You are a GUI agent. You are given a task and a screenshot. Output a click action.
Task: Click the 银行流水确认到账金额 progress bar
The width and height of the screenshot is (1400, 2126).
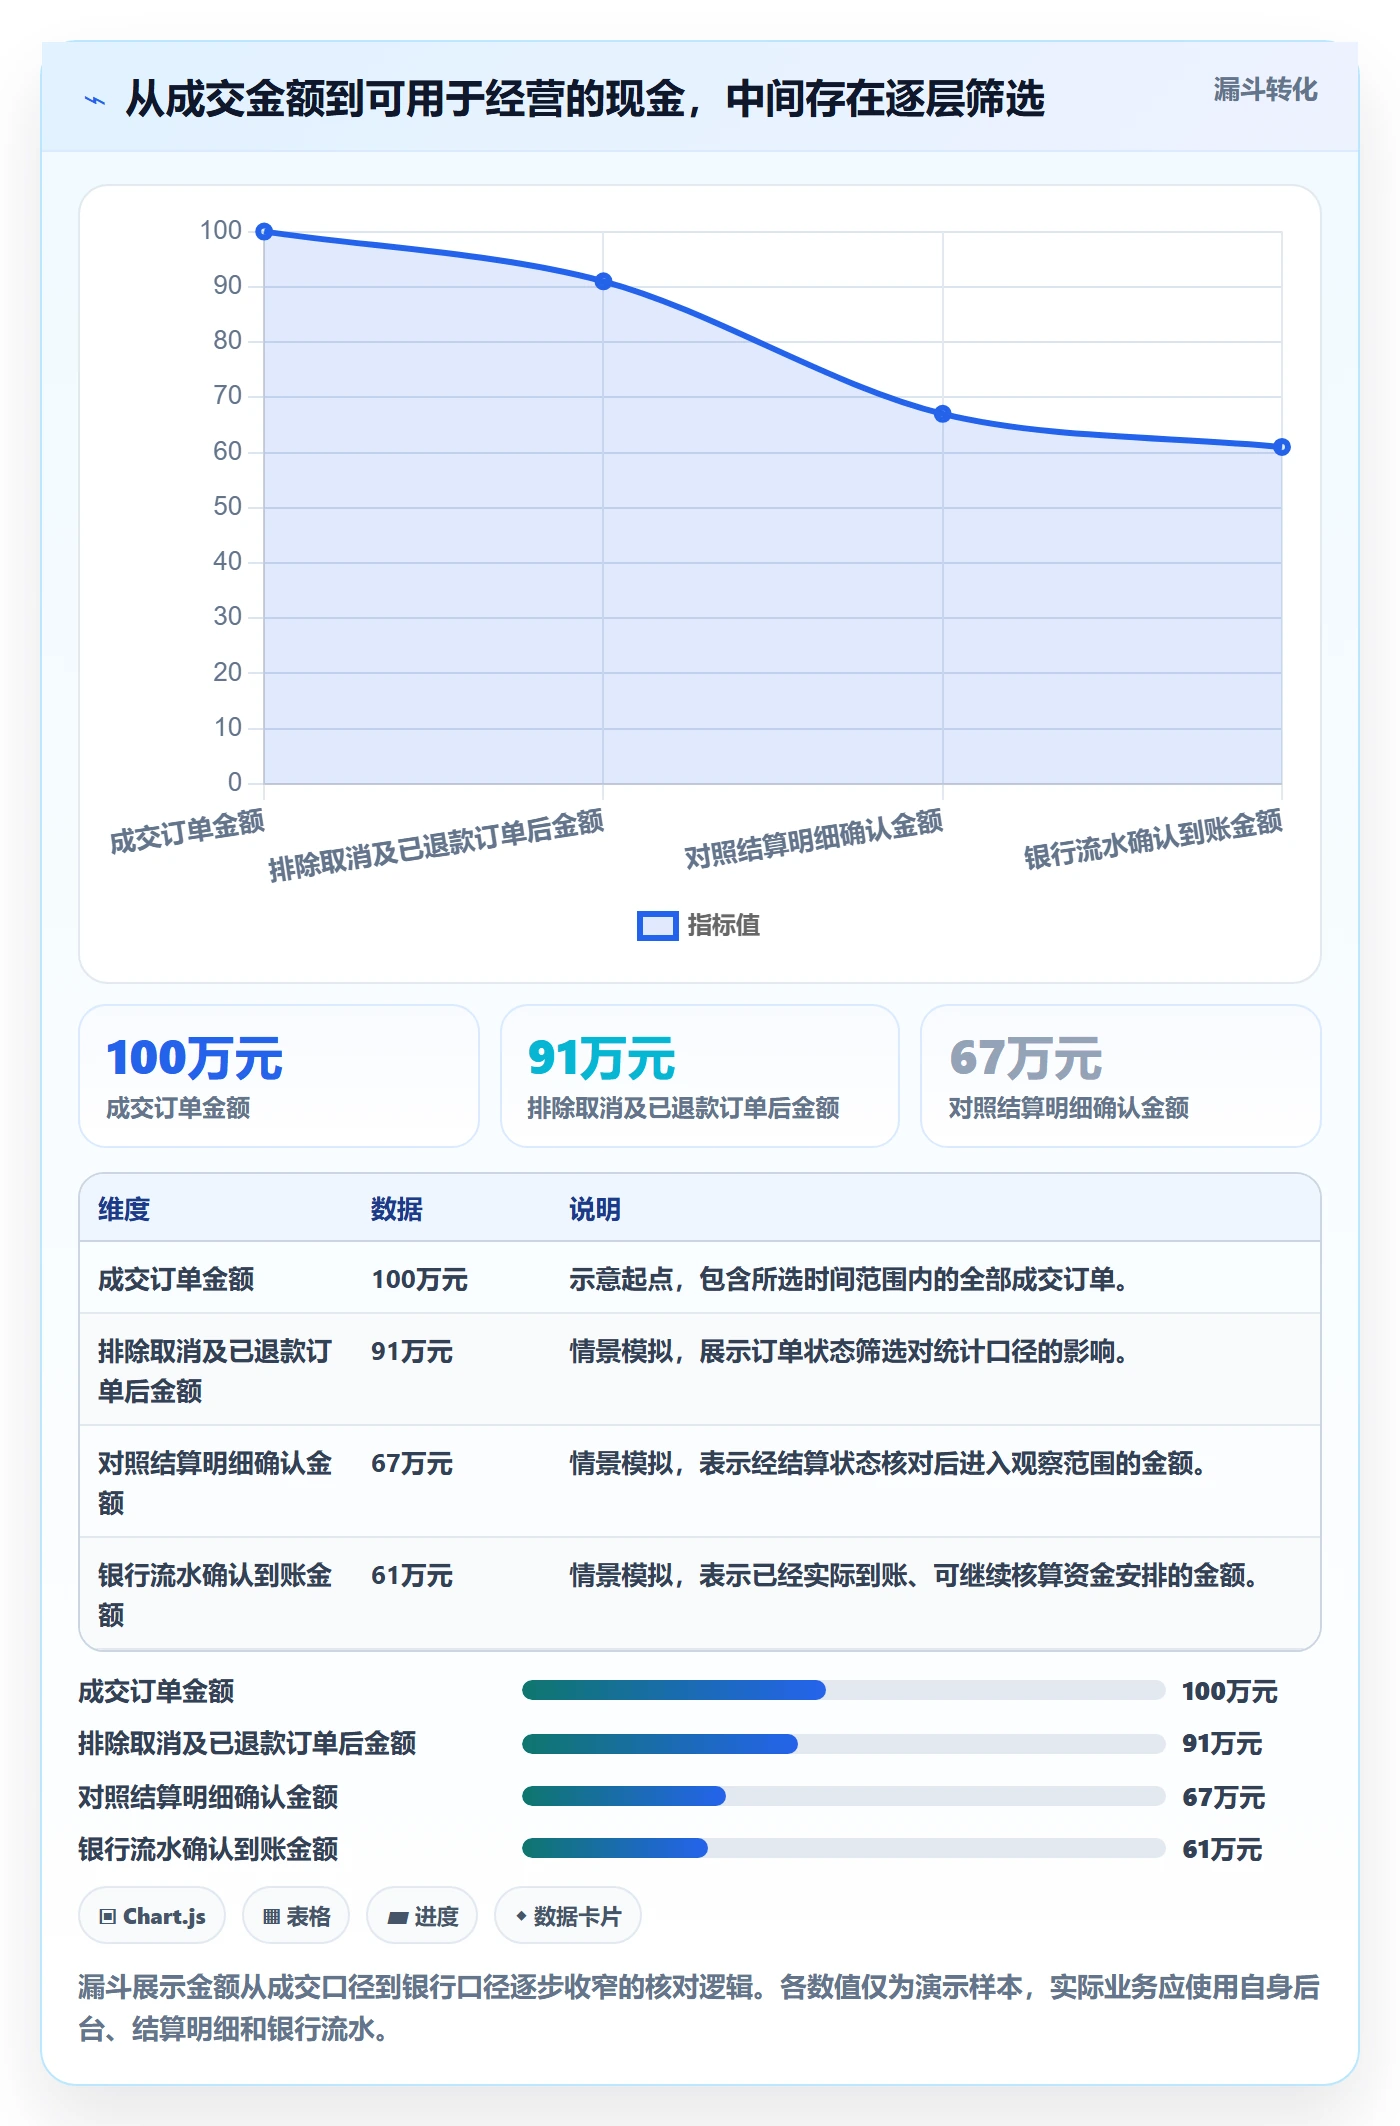click(x=843, y=1848)
